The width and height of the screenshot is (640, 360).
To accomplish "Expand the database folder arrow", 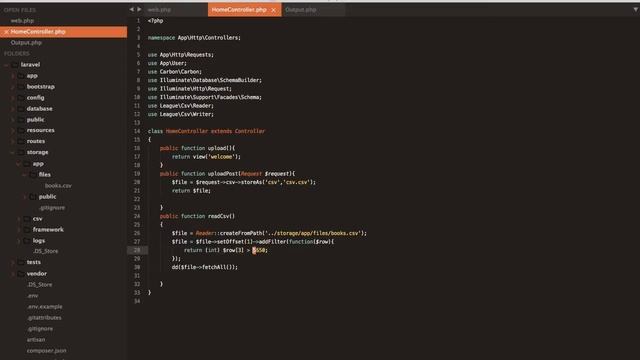I will point(13,109).
